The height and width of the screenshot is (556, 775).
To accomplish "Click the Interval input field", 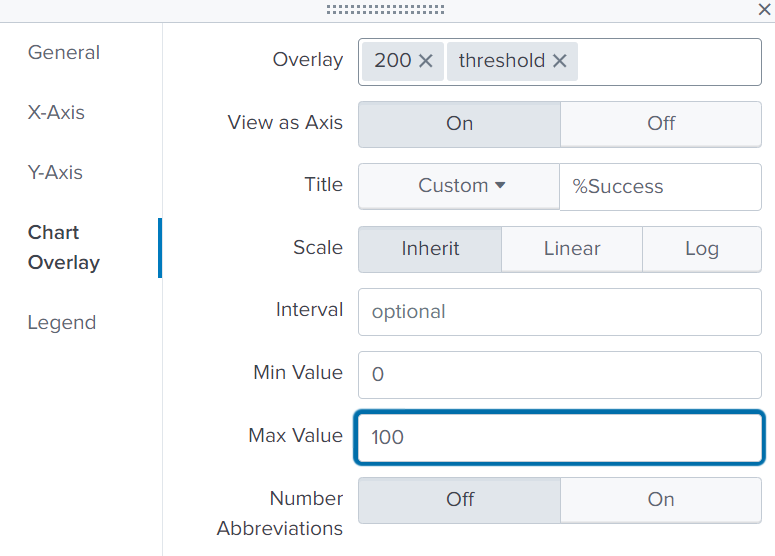I will point(560,312).
